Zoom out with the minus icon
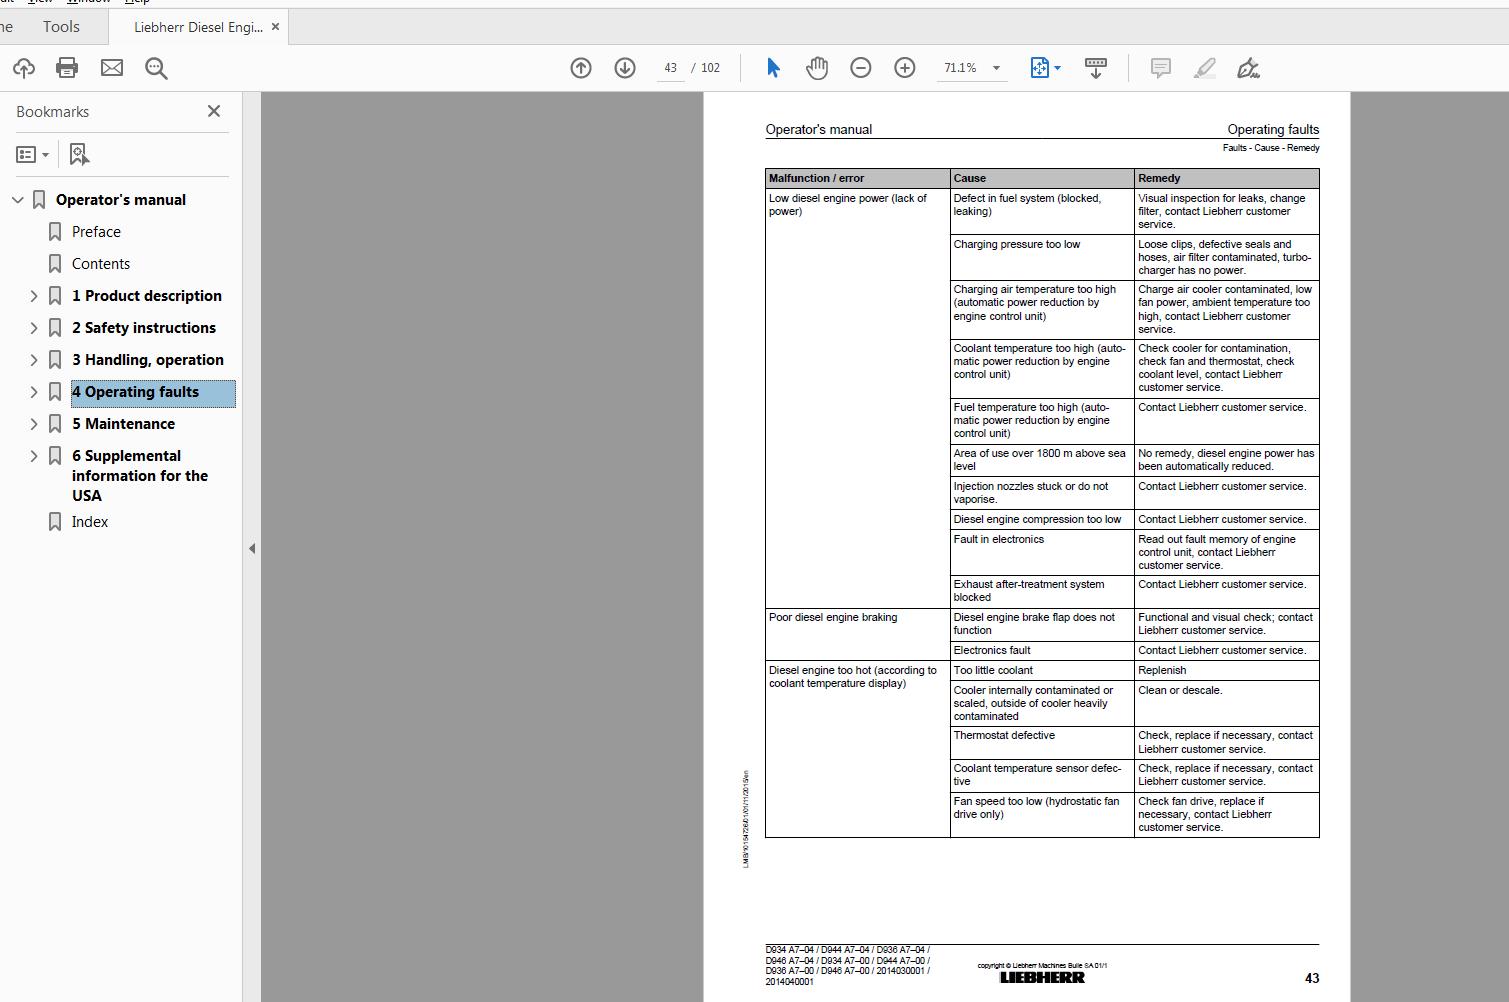The width and height of the screenshot is (1509, 1002). (x=861, y=68)
